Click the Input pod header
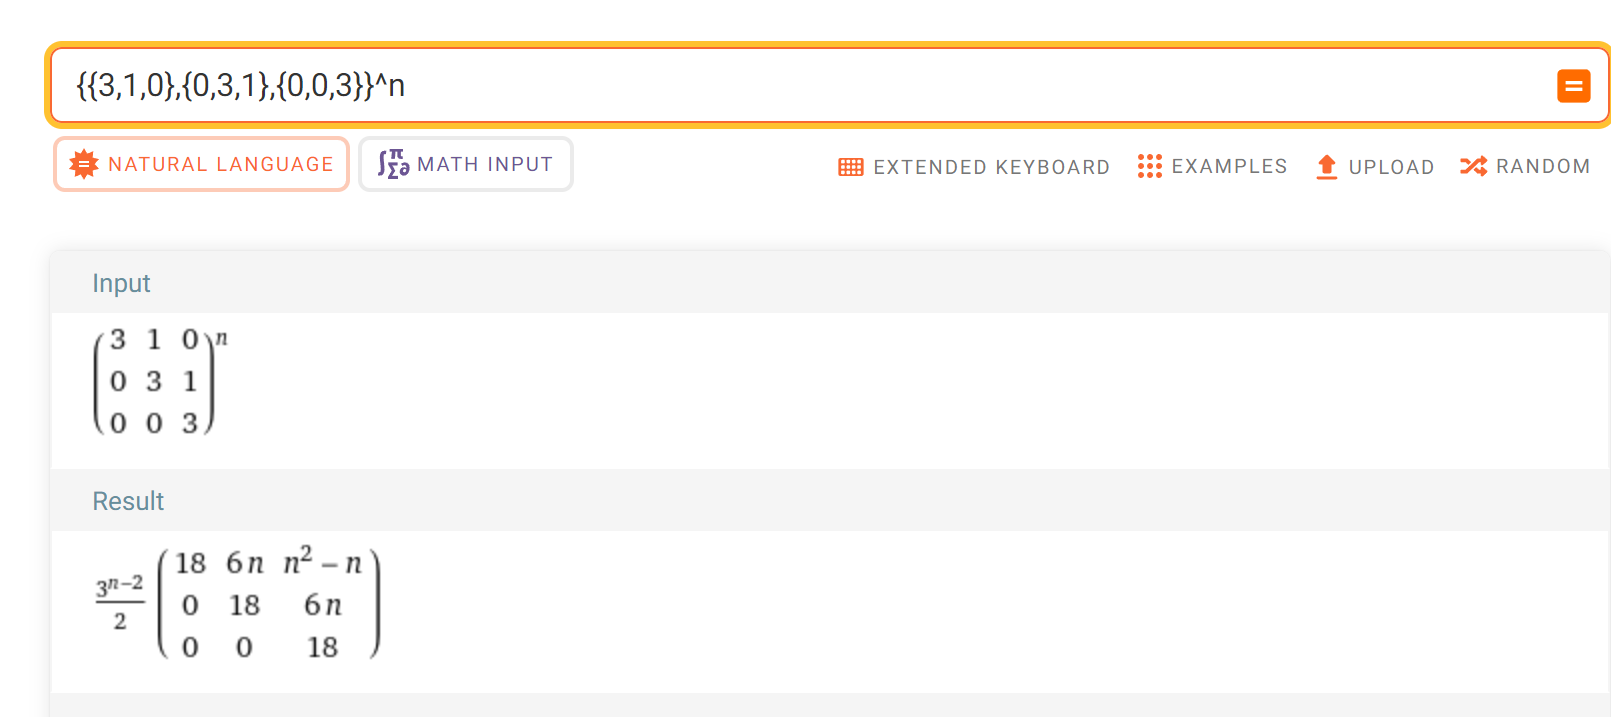Image resolution: width=1611 pixels, height=717 pixels. pos(121,283)
